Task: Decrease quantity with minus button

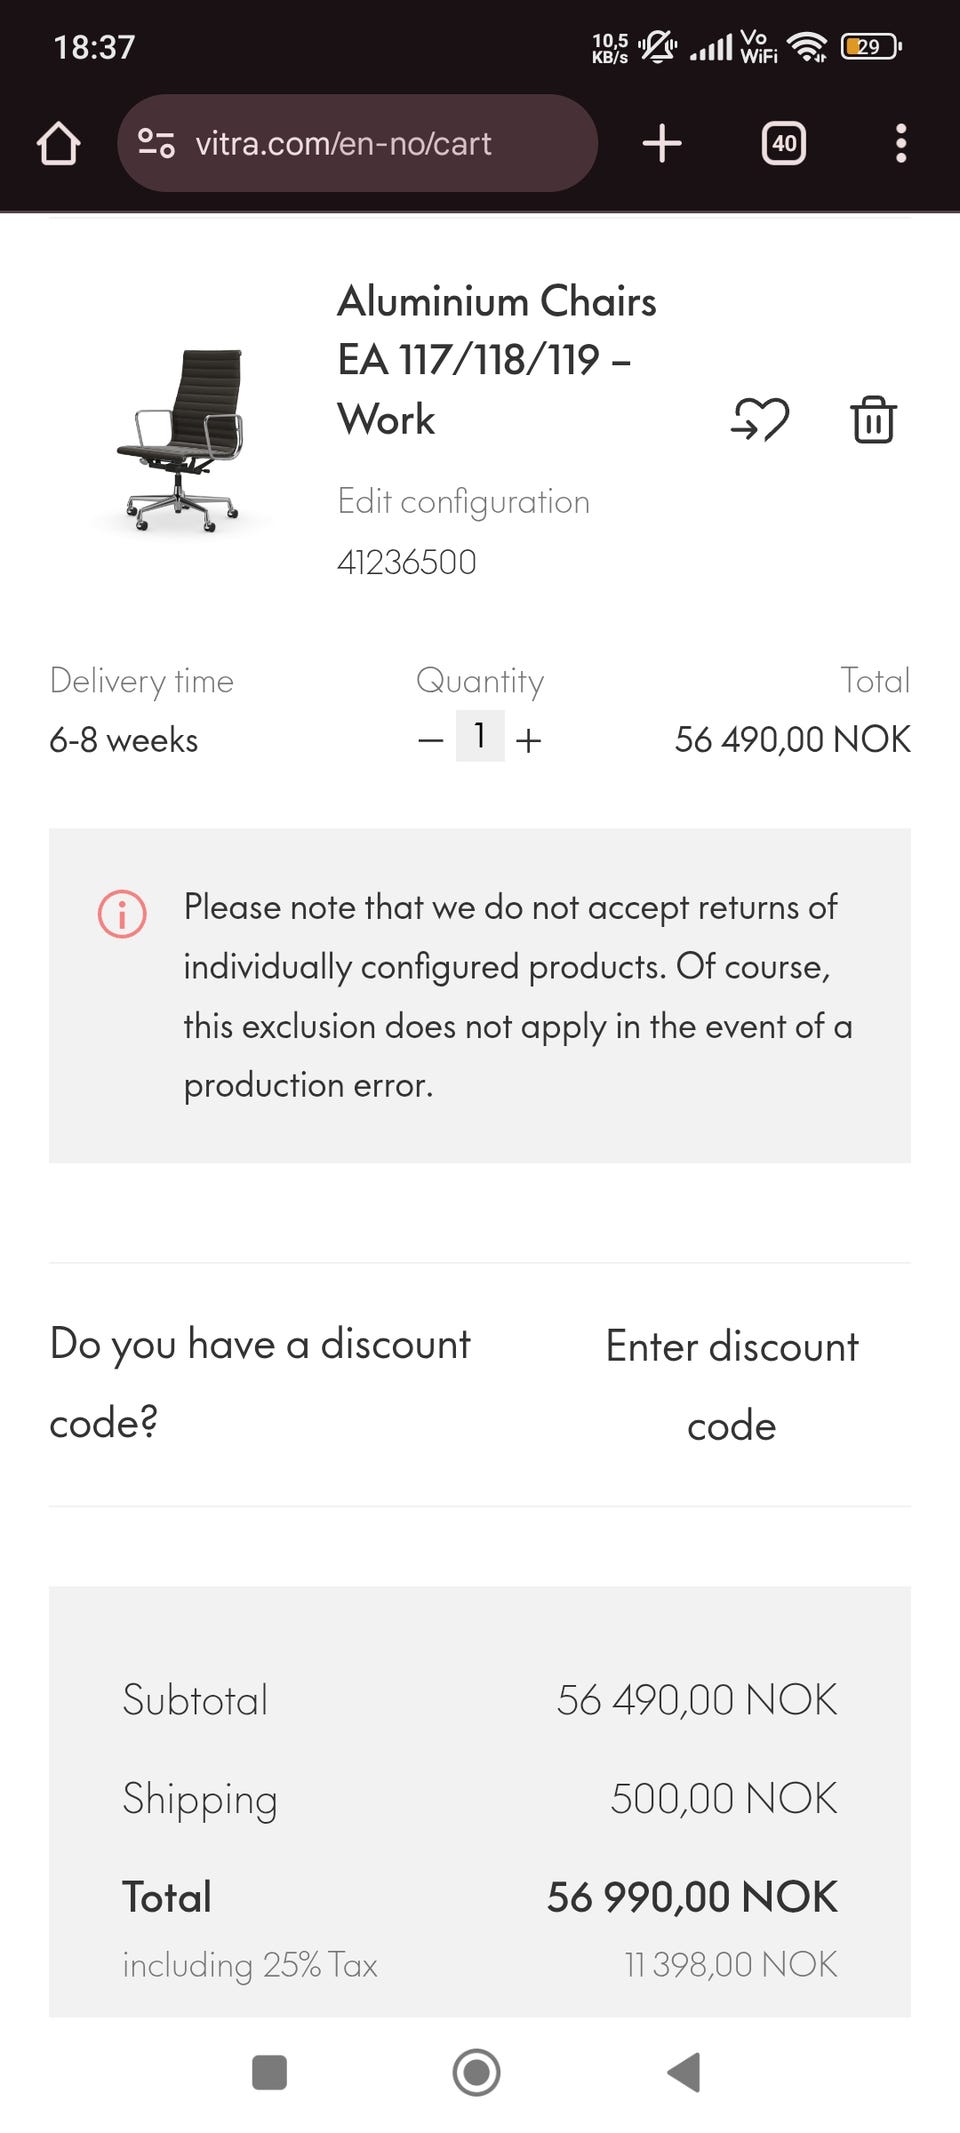Action: click(x=431, y=741)
